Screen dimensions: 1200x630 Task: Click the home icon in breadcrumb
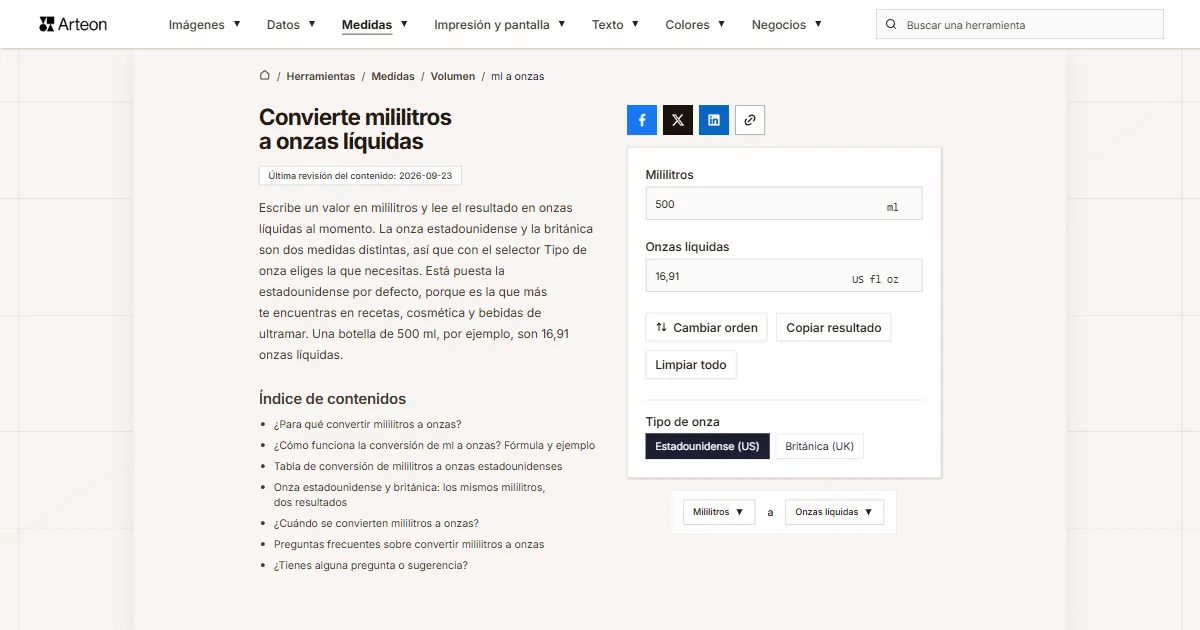tap(265, 76)
